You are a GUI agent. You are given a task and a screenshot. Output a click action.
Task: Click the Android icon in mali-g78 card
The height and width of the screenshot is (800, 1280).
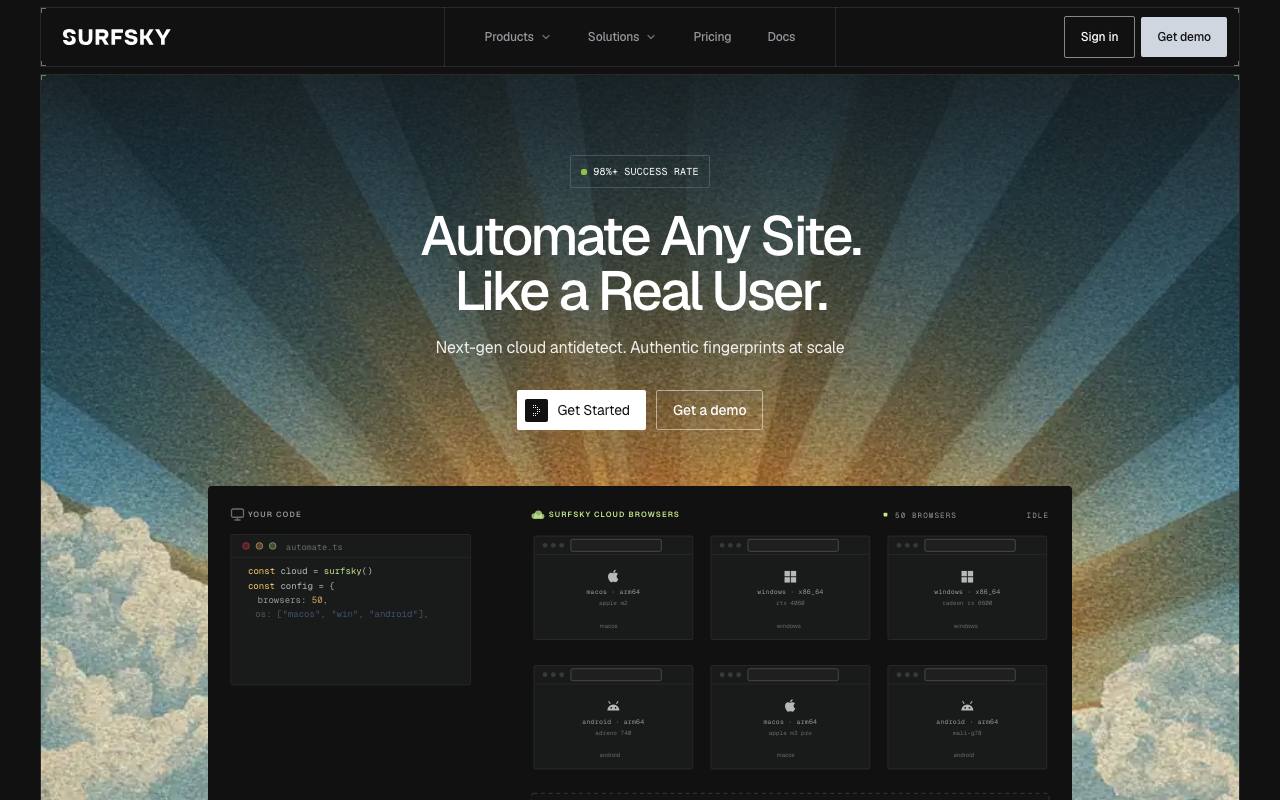click(x=967, y=706)
